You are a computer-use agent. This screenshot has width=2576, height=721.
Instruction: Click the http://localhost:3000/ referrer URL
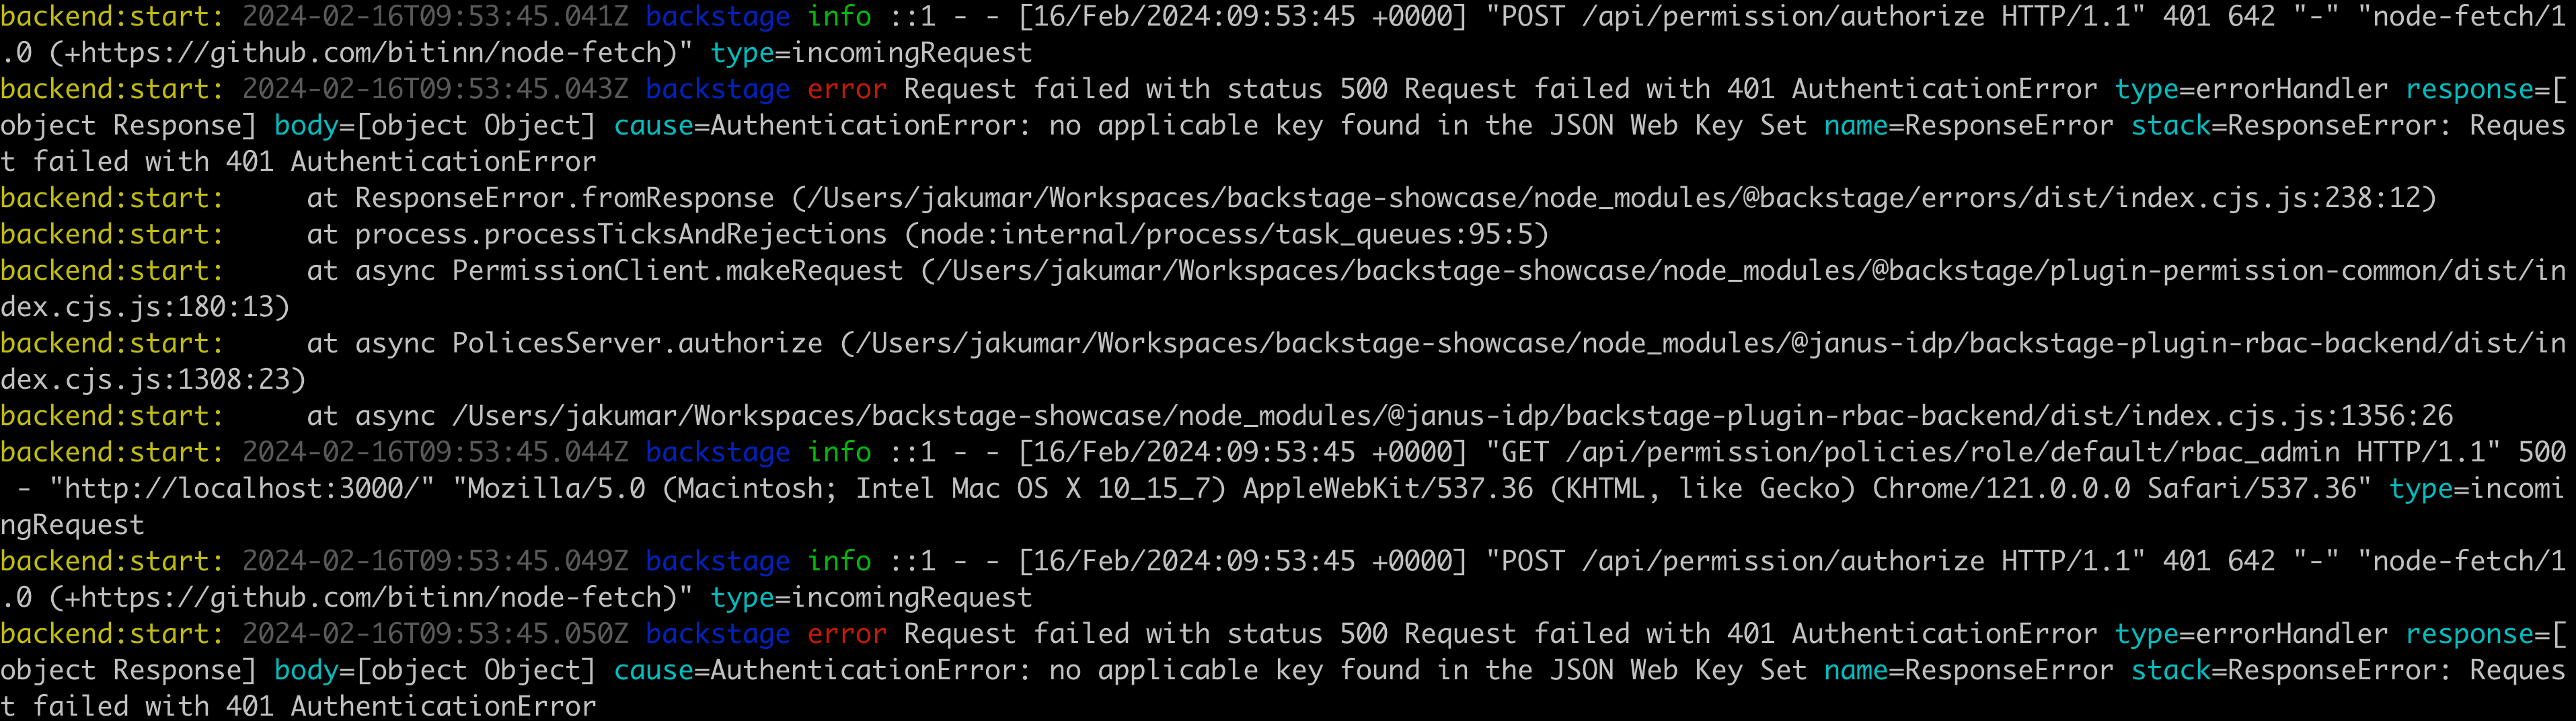tap(241, 489)
